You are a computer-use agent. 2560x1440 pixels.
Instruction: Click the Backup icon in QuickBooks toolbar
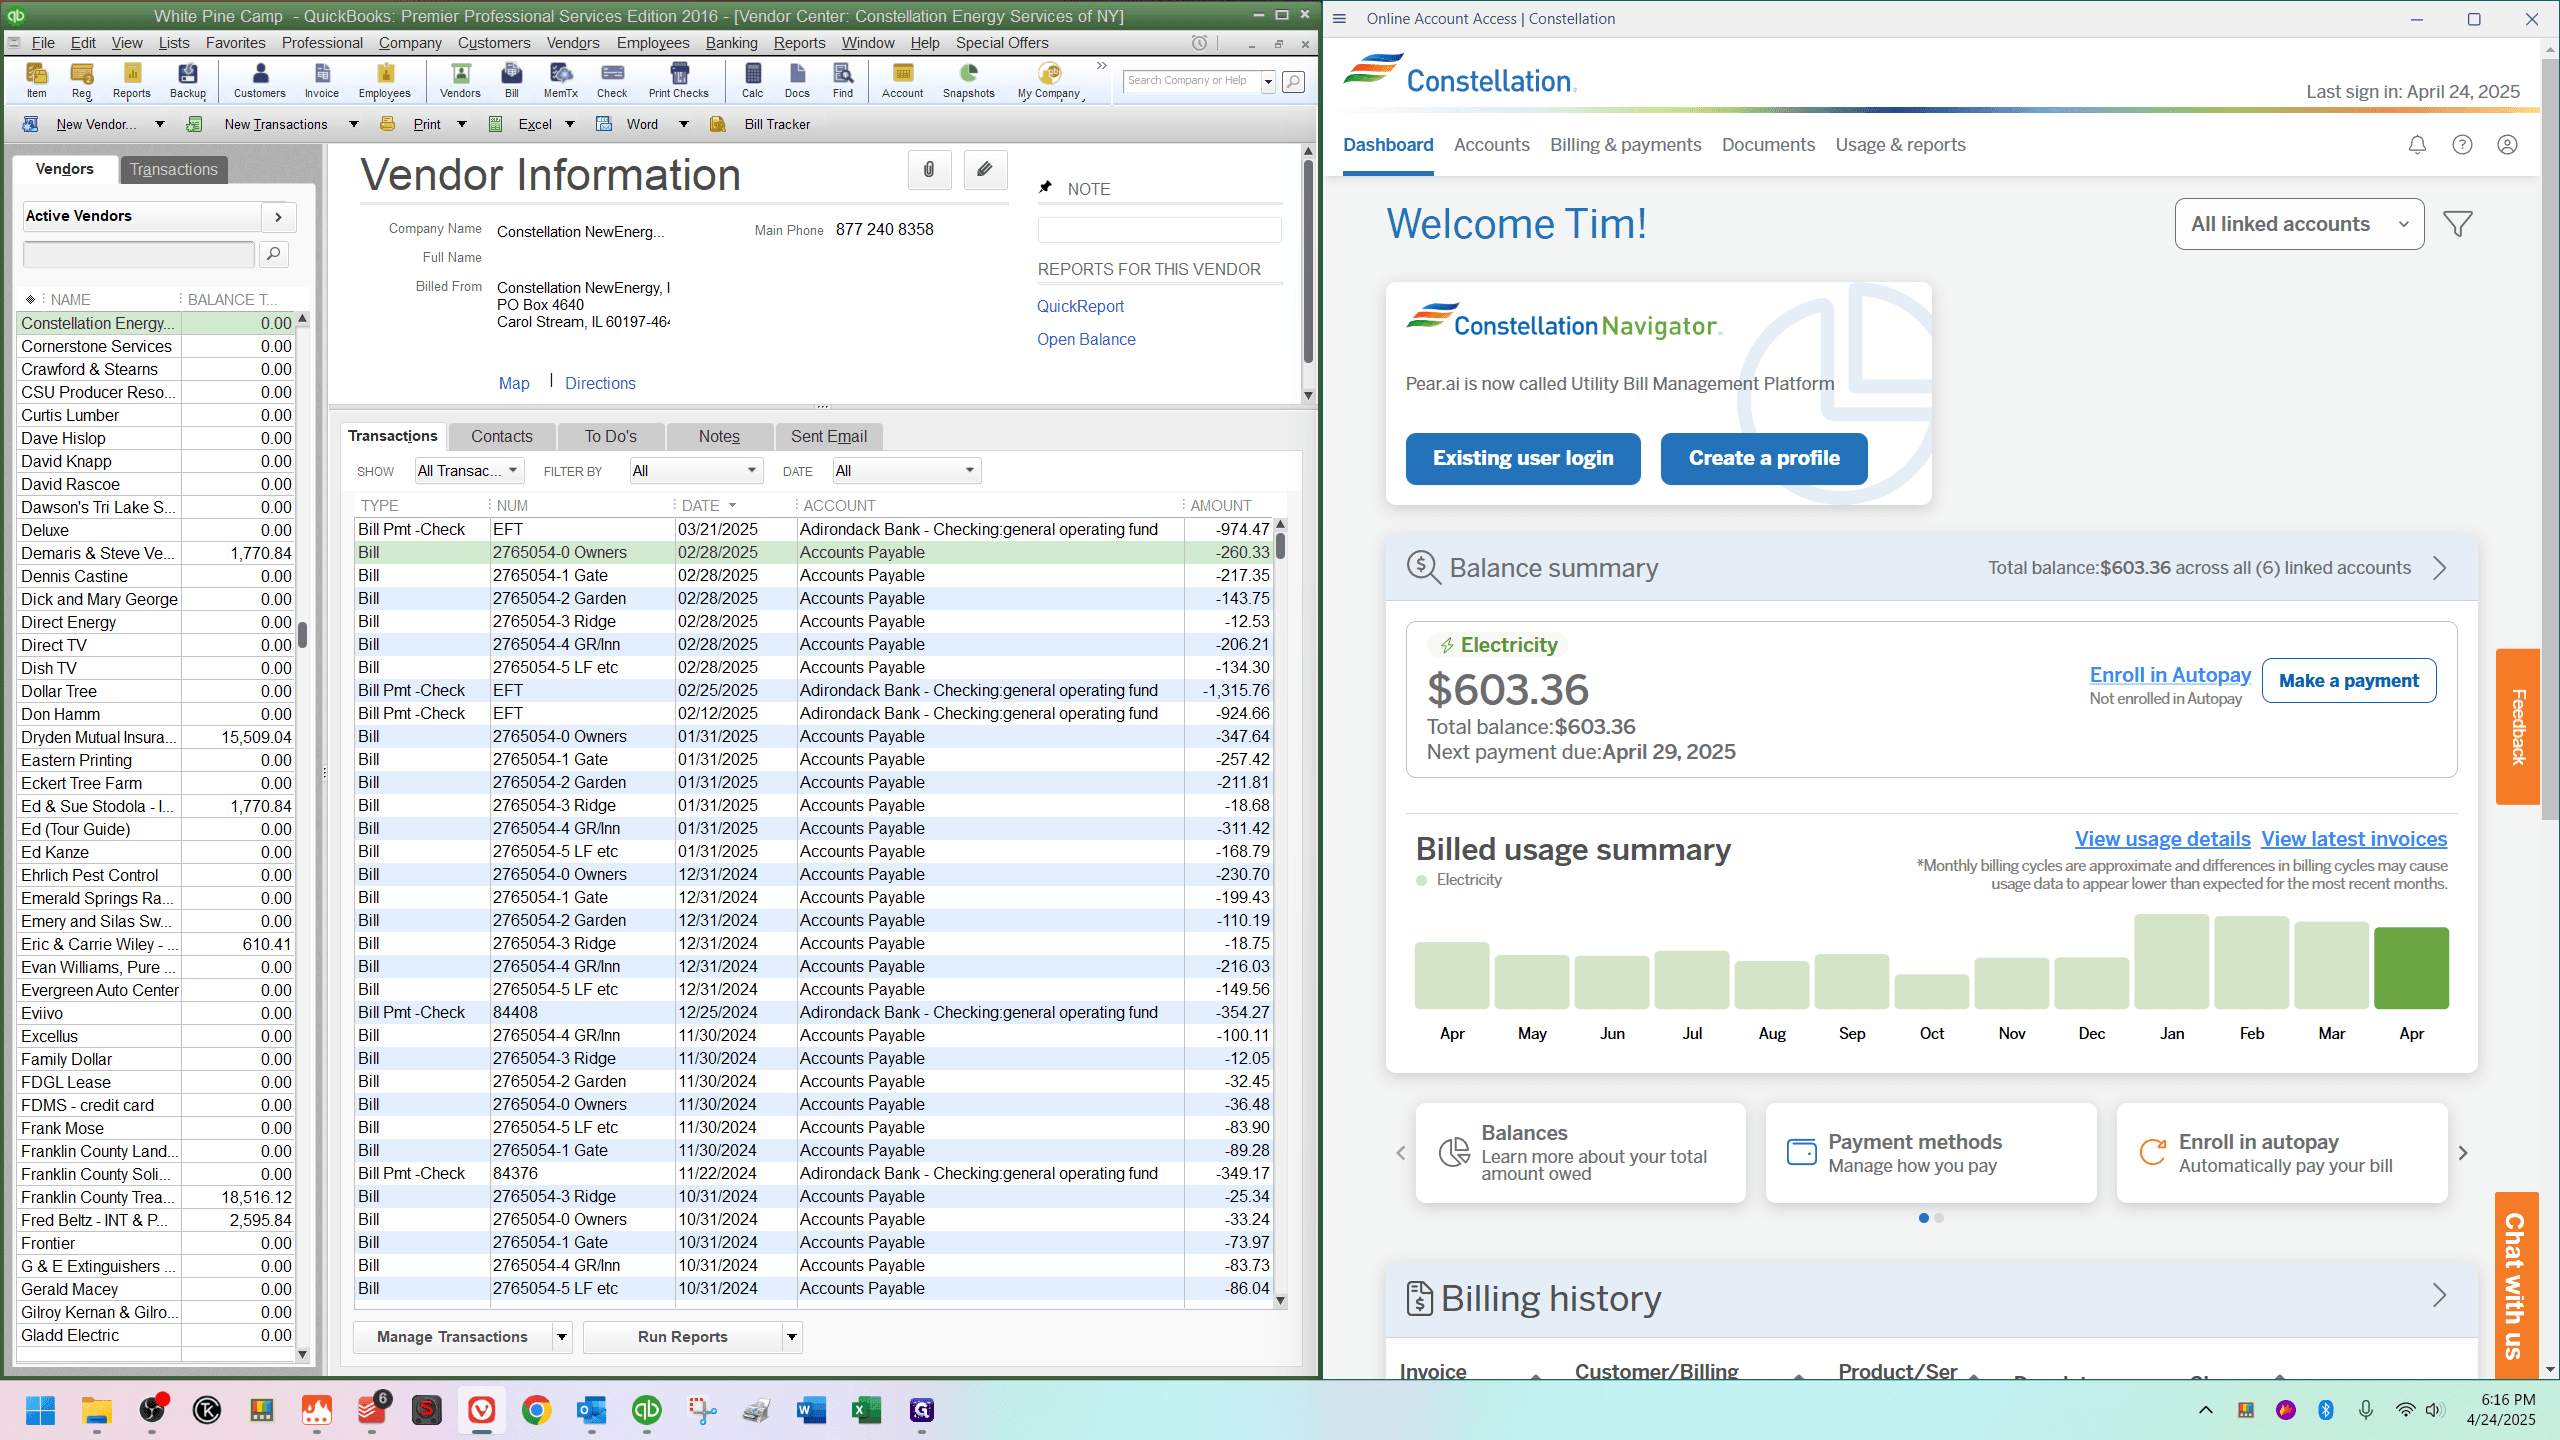pyautogui.click(x=187, y=80)
